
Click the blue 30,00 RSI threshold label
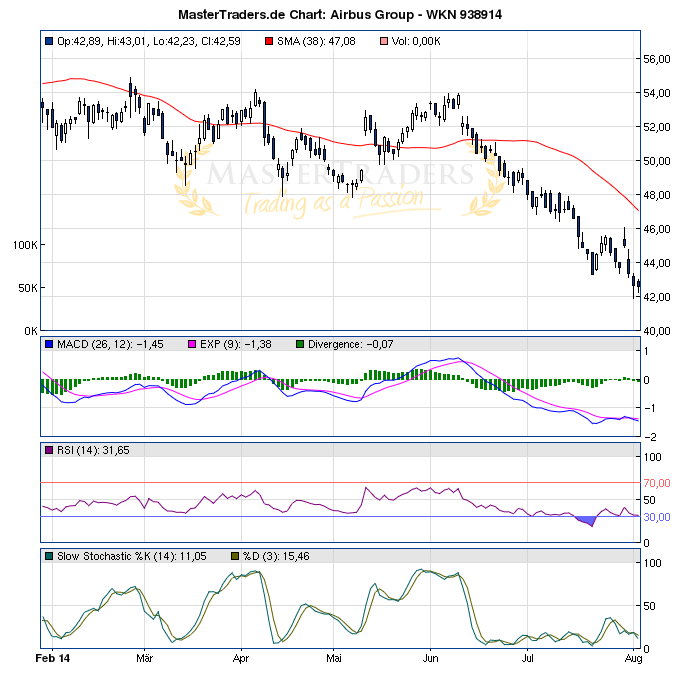657,517
